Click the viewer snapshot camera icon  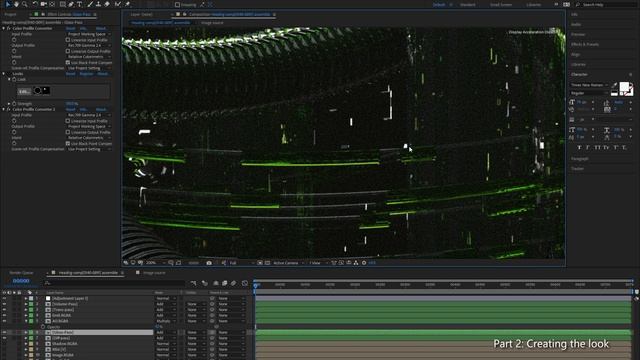(209, 263)
